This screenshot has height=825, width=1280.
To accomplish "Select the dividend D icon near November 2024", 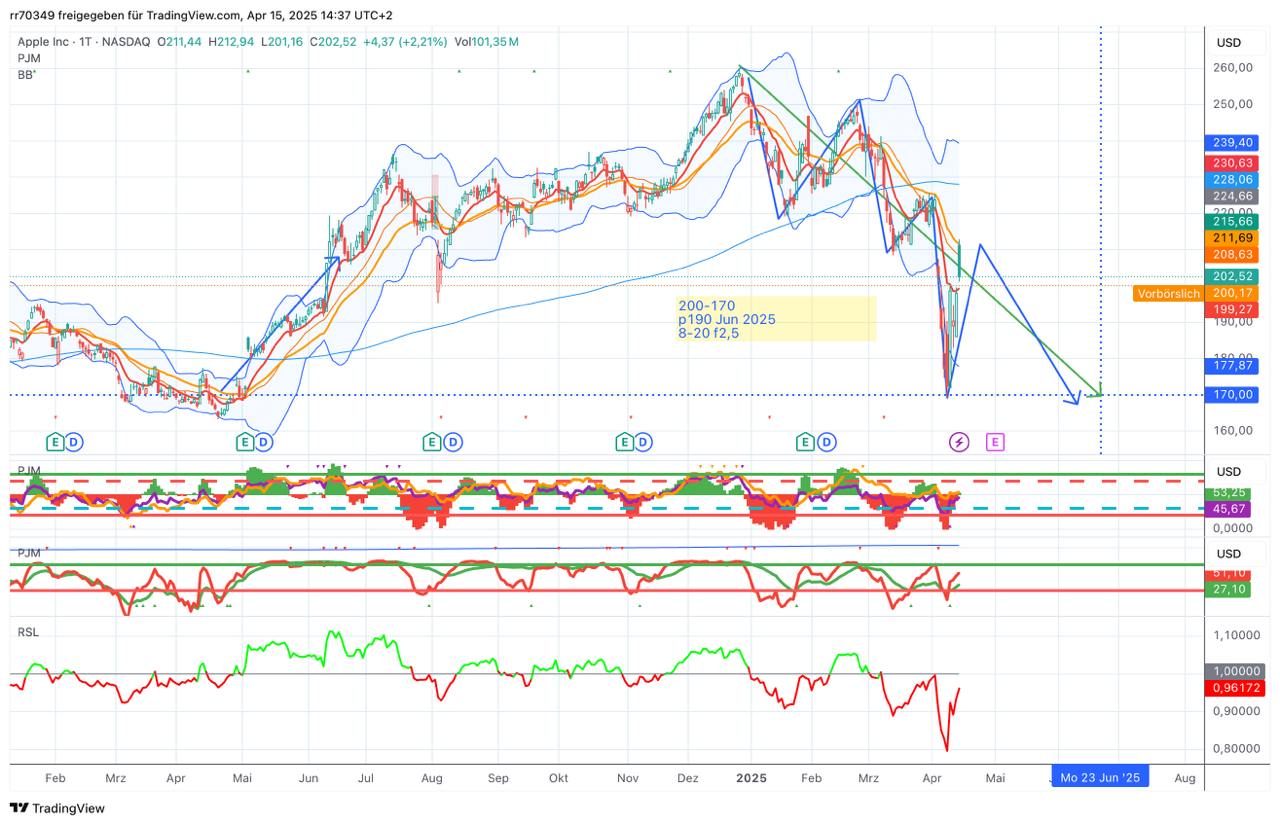I will (643, 441).
